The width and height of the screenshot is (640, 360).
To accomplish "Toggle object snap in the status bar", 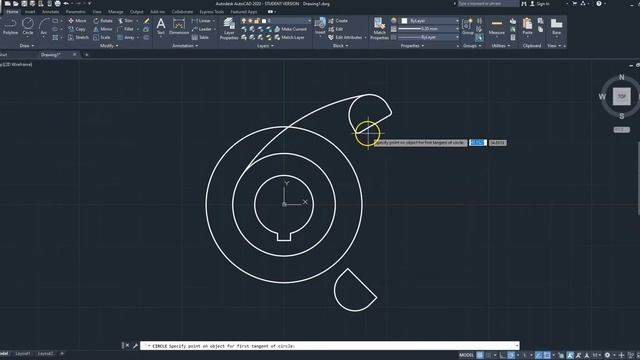I will point(547,355).
